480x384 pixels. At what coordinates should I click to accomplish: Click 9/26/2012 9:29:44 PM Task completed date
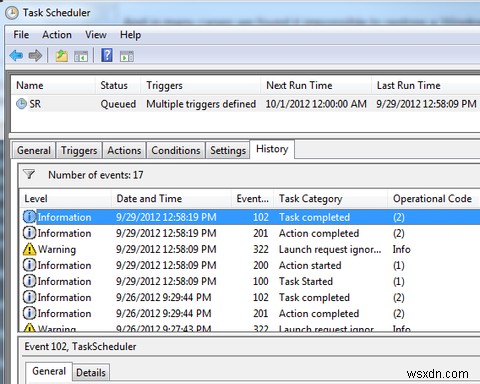[164, 297]
